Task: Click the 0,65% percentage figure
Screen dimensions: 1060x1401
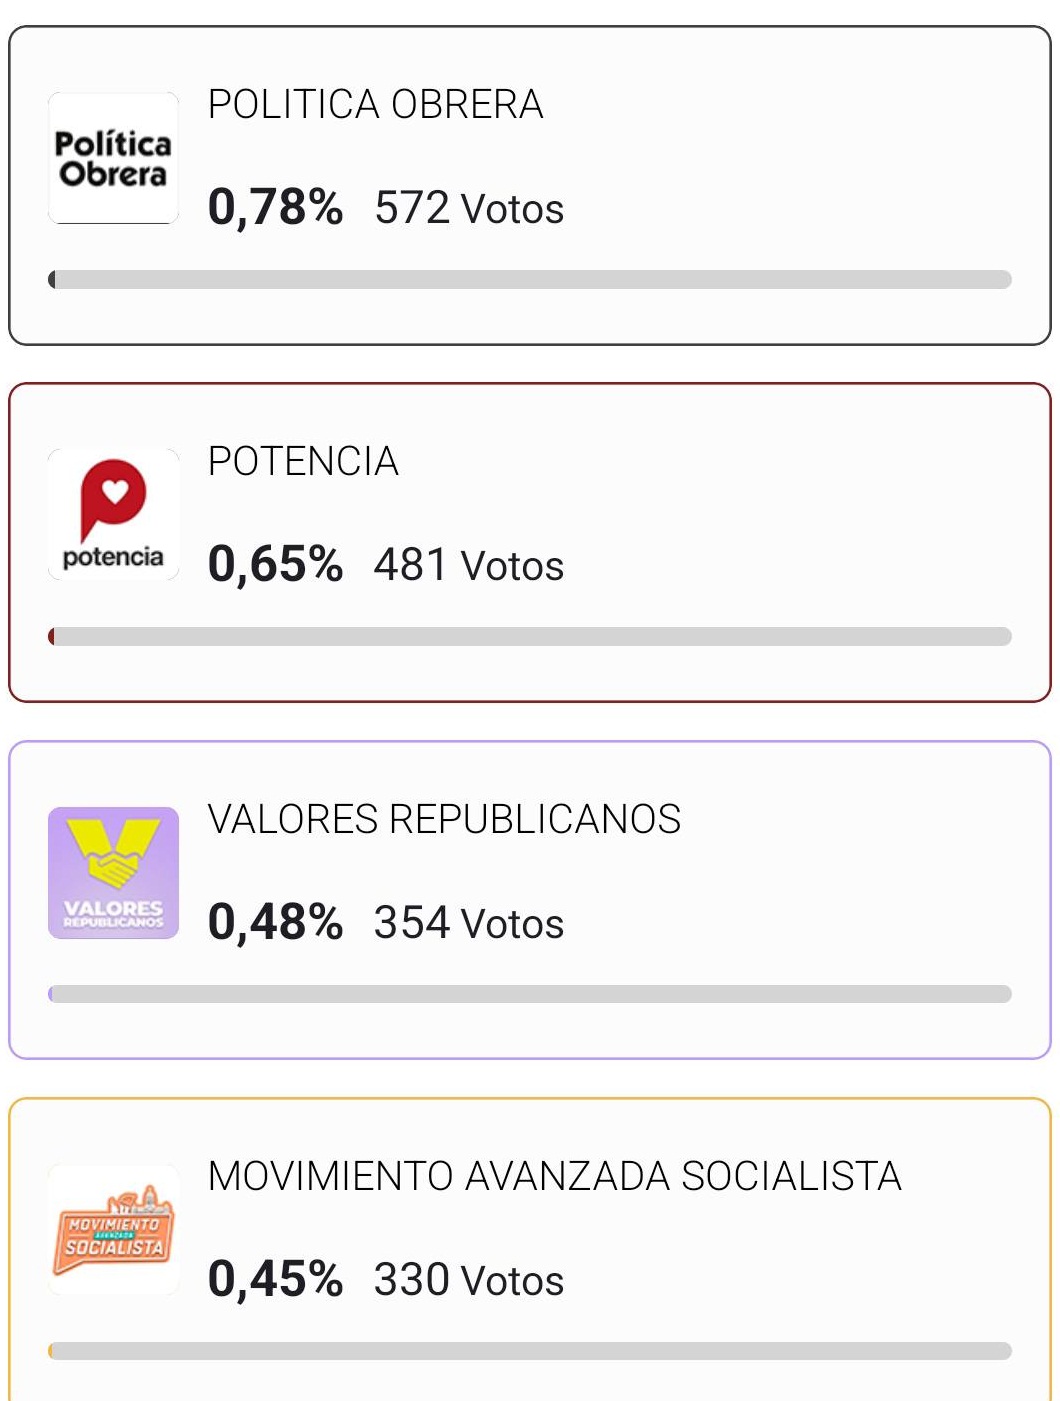Action: pos(275,565)
